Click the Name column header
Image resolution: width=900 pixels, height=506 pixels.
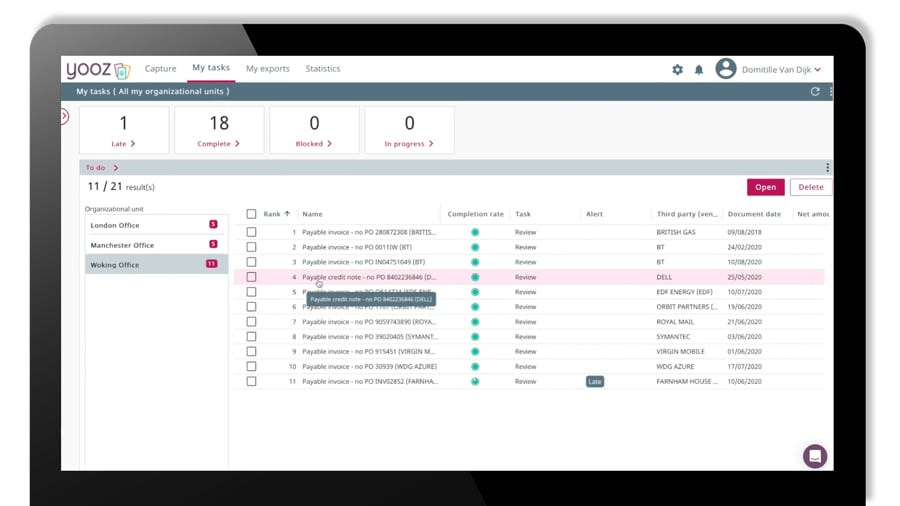[x=312, y=214]
